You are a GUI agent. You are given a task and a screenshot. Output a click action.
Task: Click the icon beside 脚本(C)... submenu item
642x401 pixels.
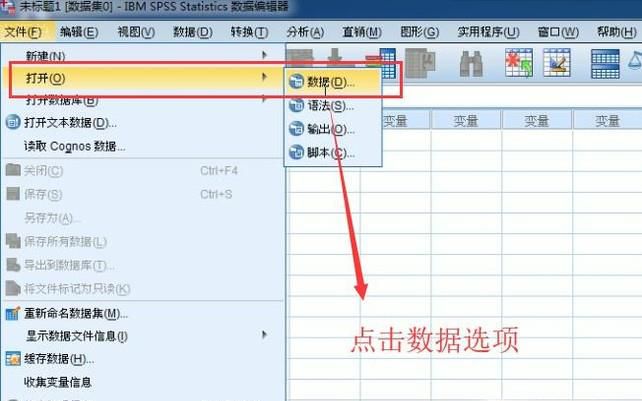[296, 152]
